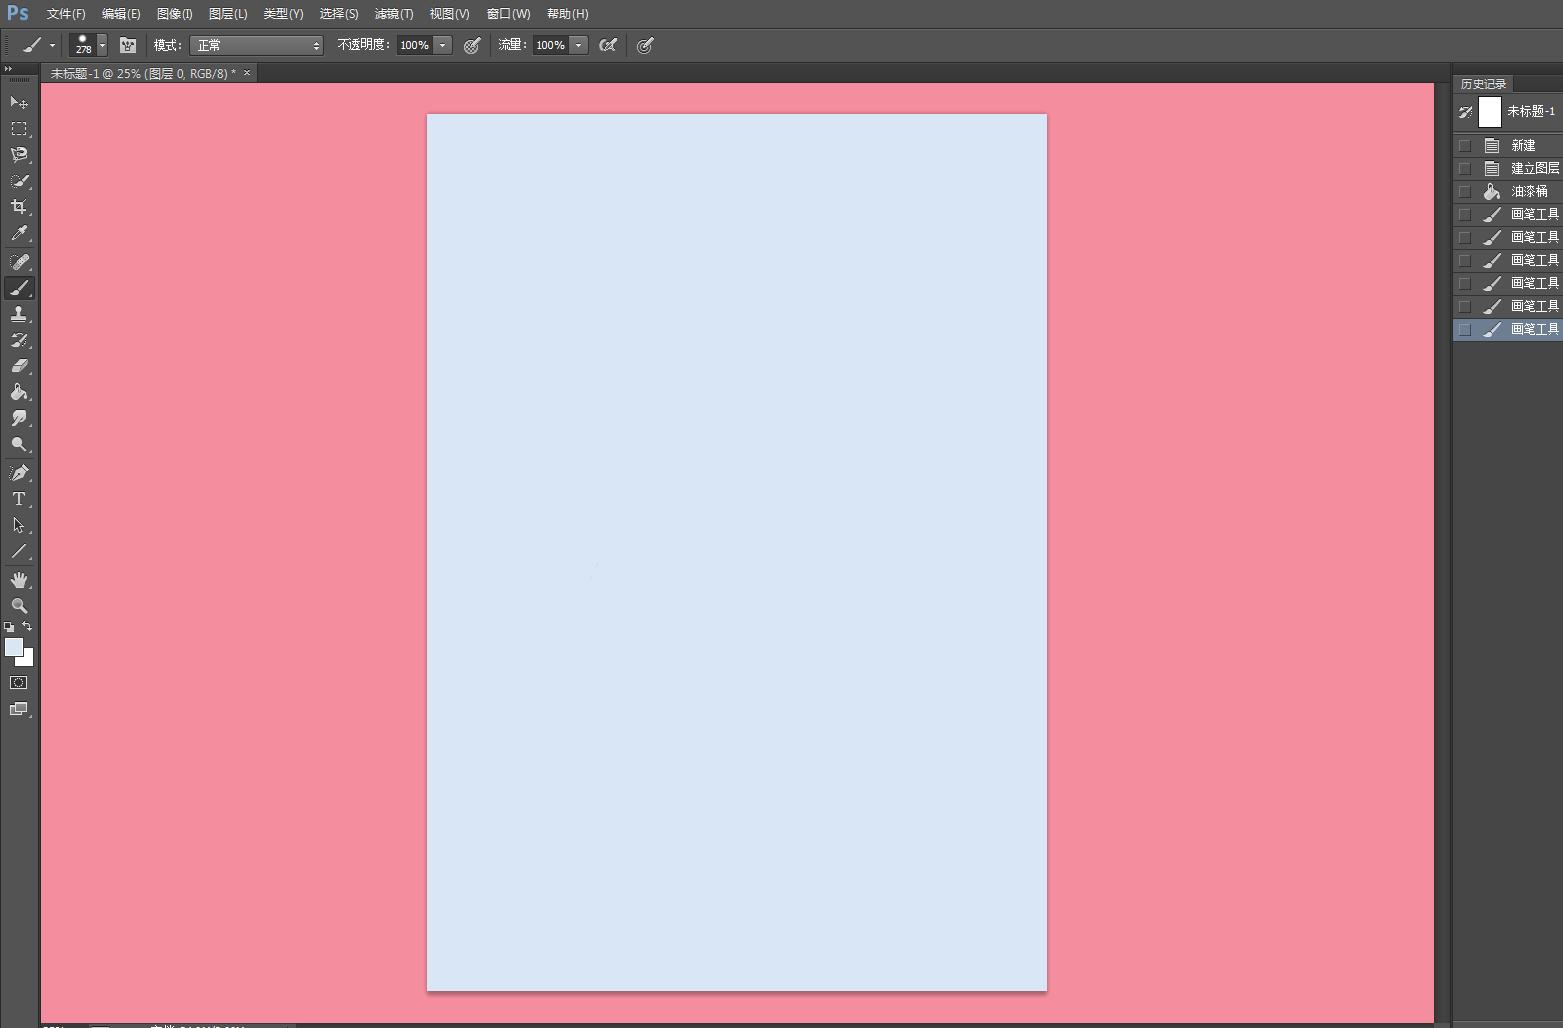Open the 模式 blend mode dropdown

point(257,45)
